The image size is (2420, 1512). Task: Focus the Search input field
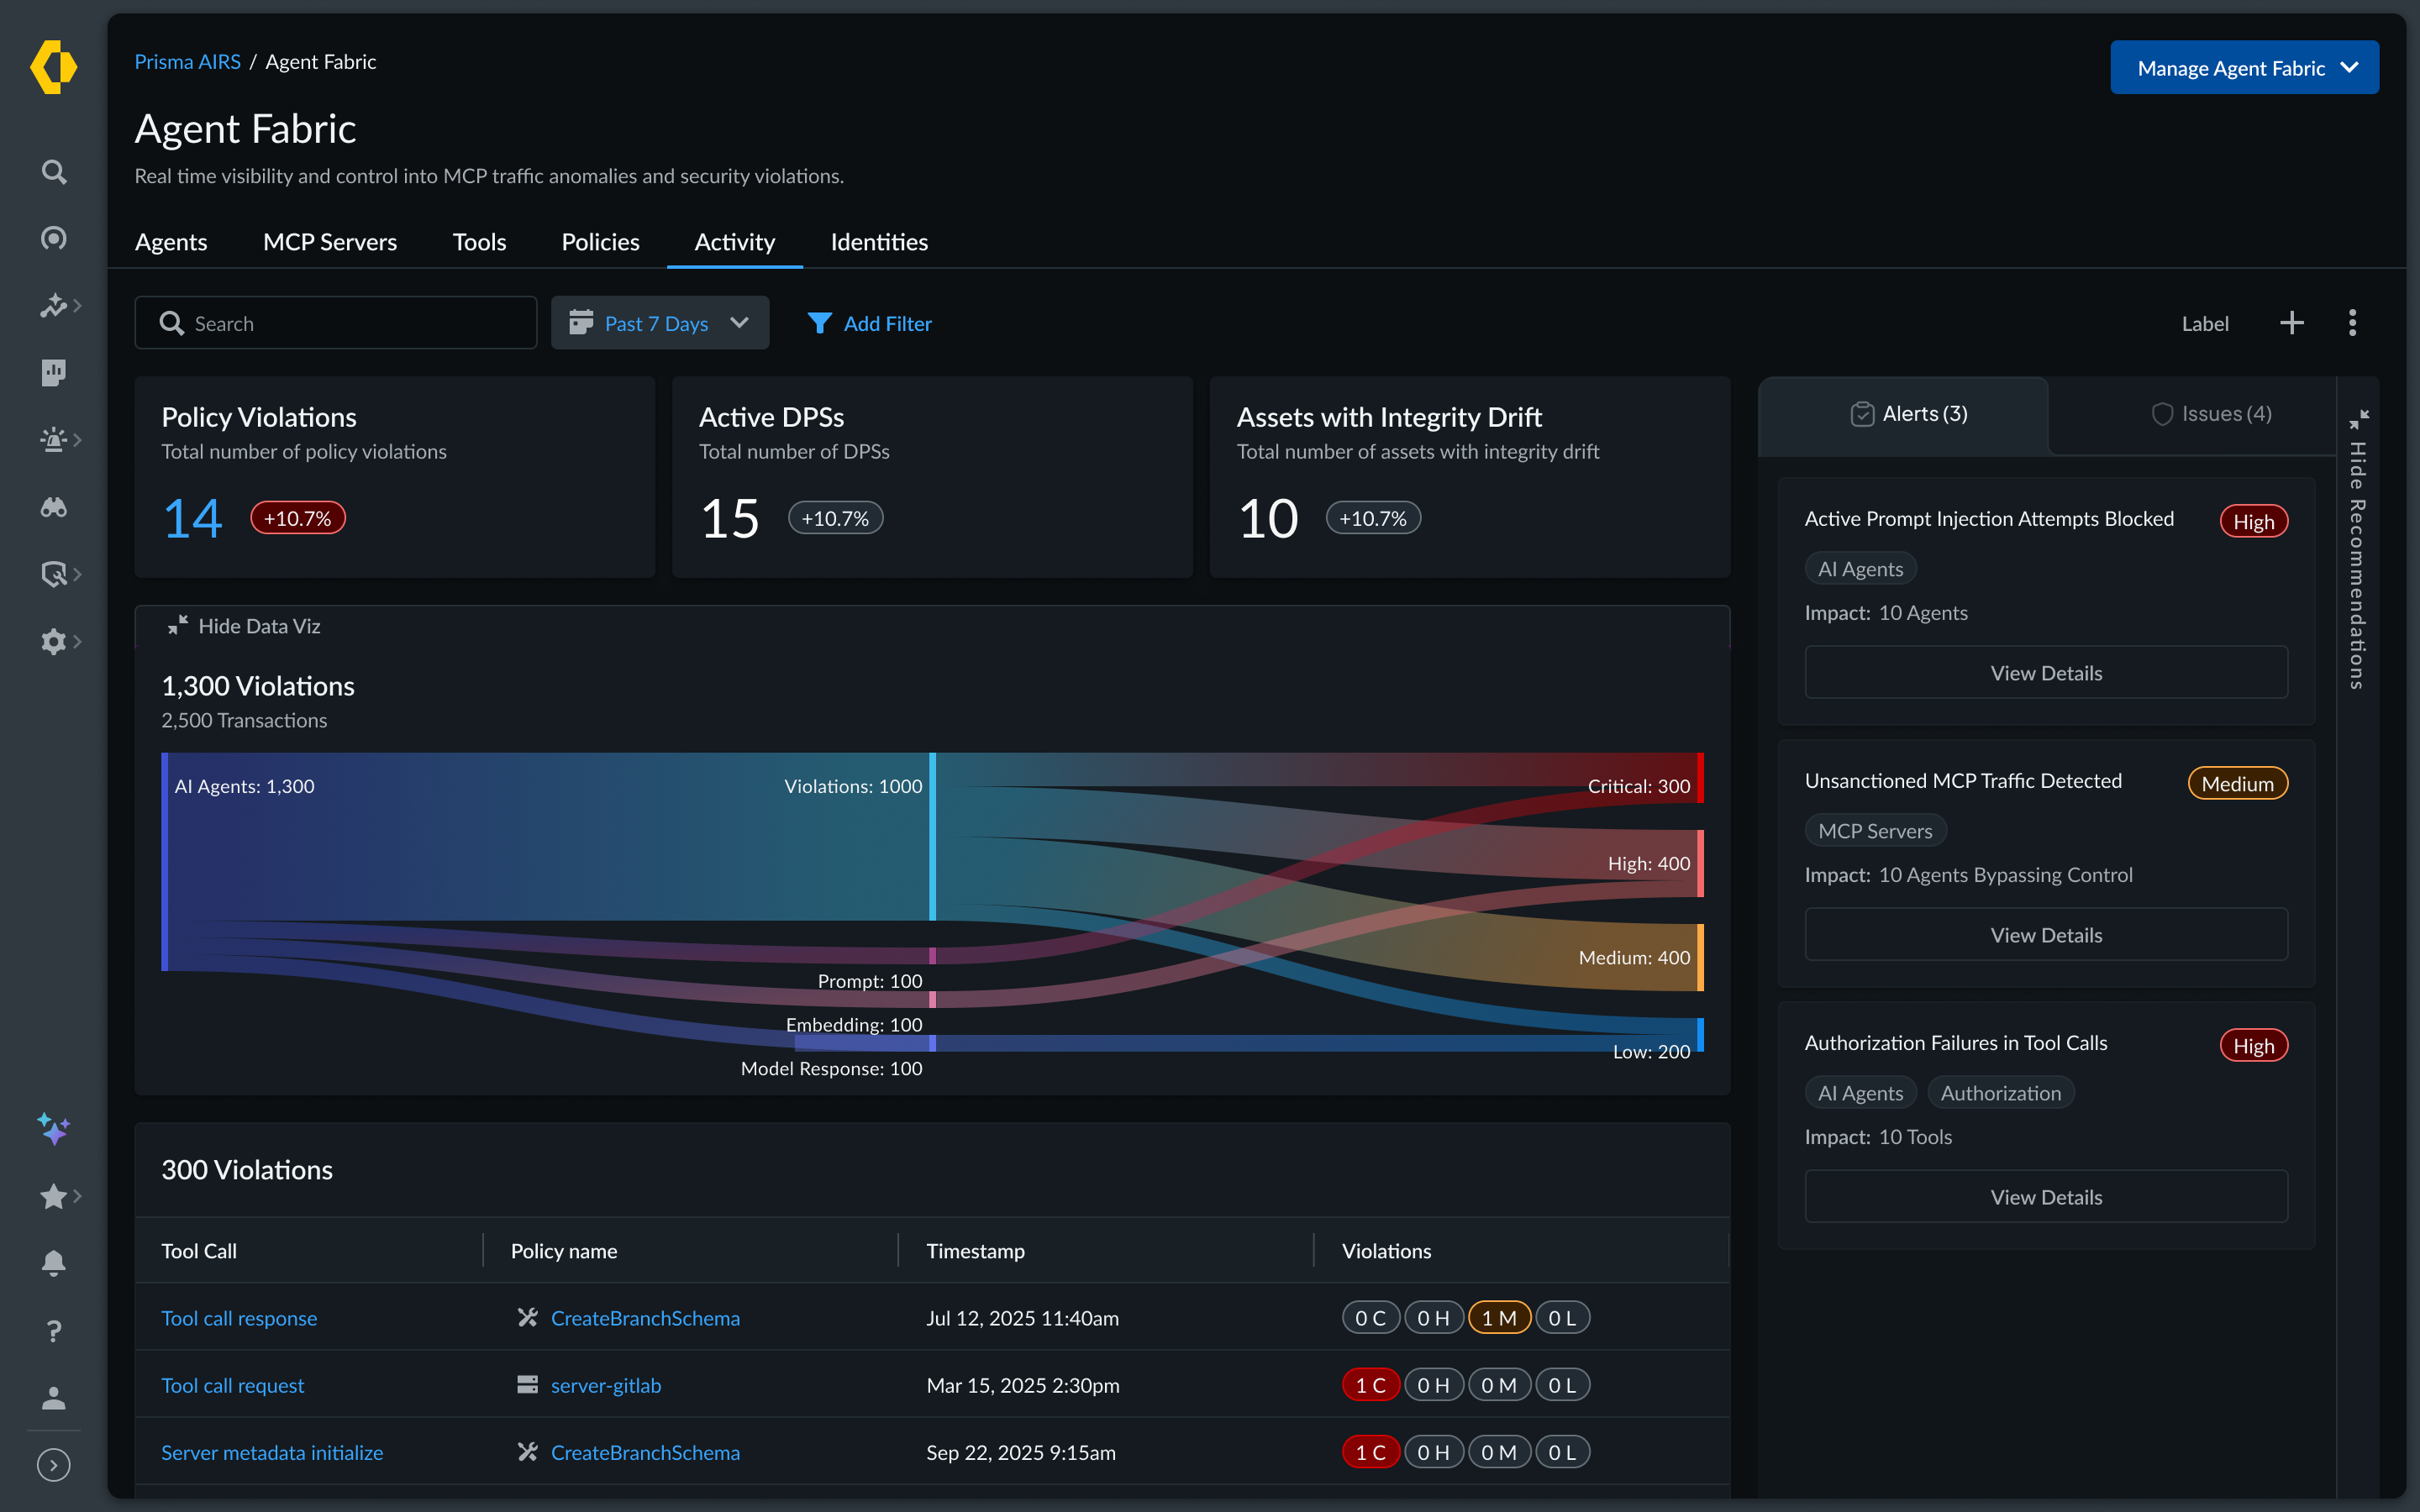pyautogui.click(x=336, y=323)
